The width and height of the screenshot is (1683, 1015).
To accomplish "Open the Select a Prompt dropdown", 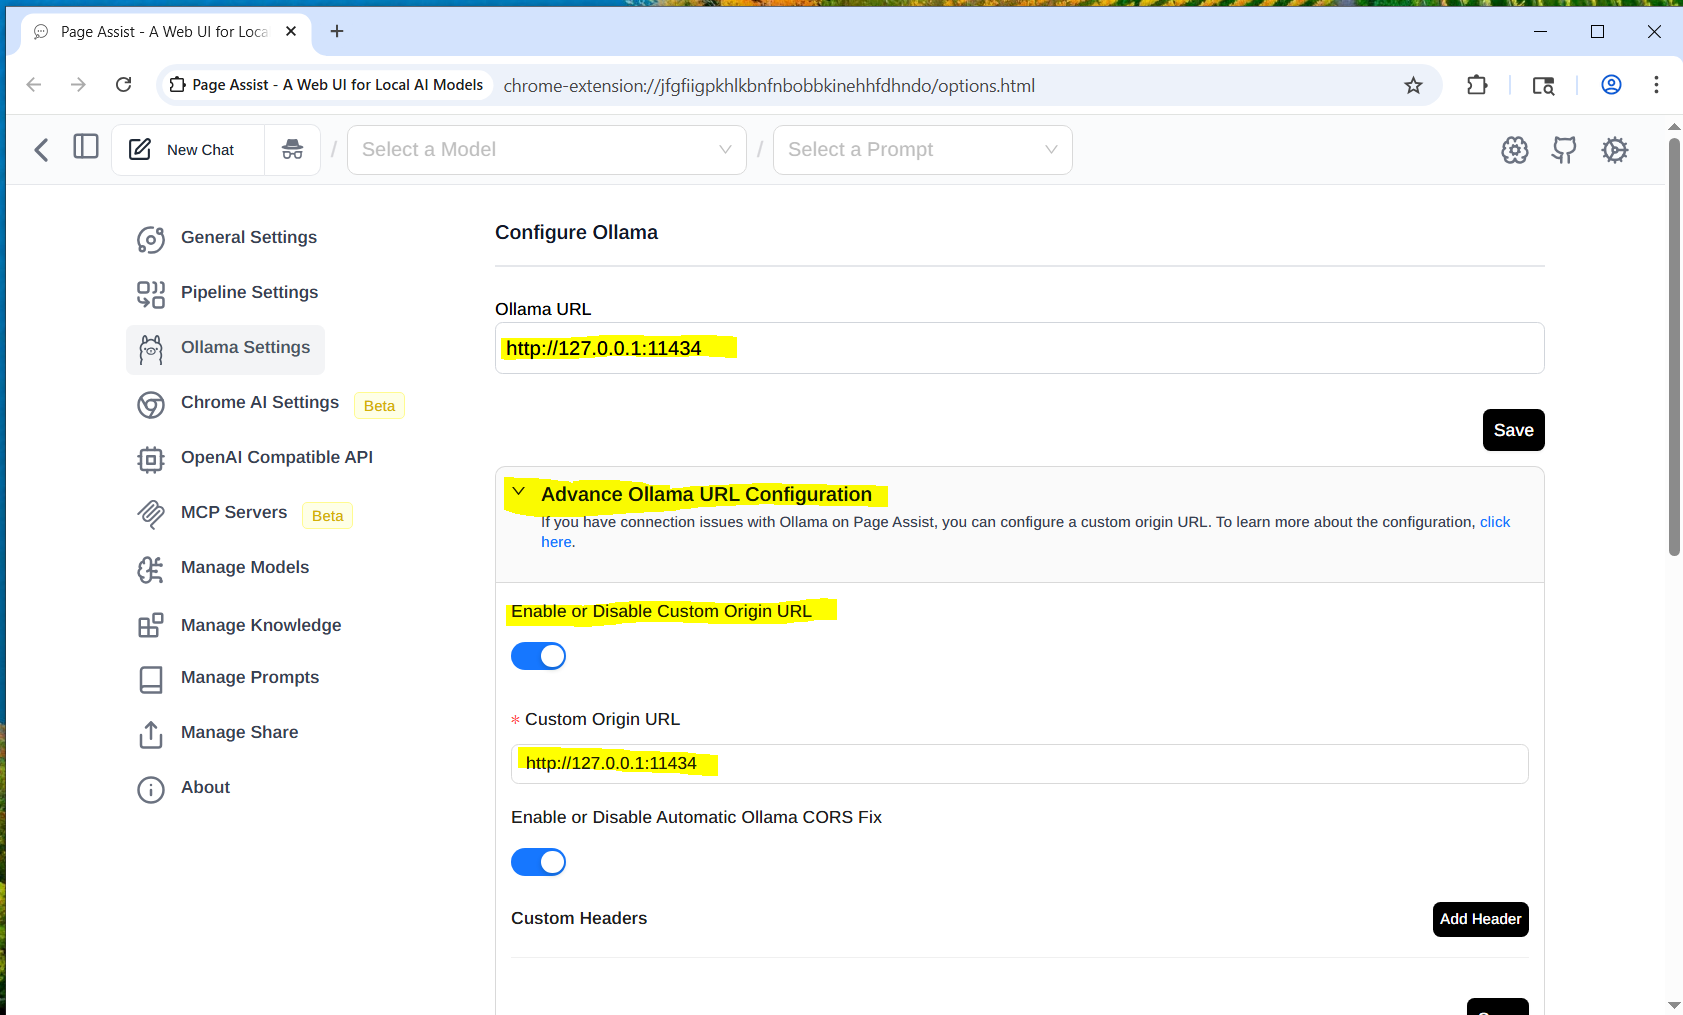I will [x=921, y=149].
